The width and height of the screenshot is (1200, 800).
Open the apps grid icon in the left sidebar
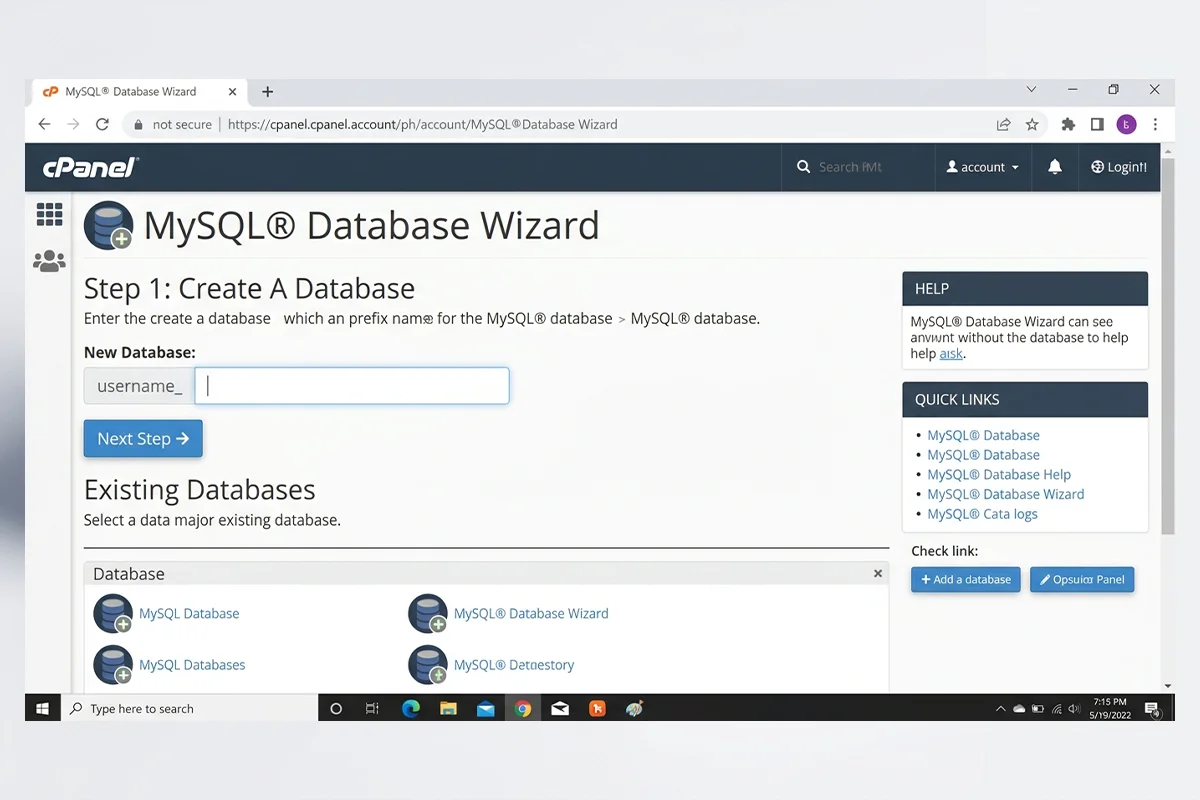click(49, 214)
